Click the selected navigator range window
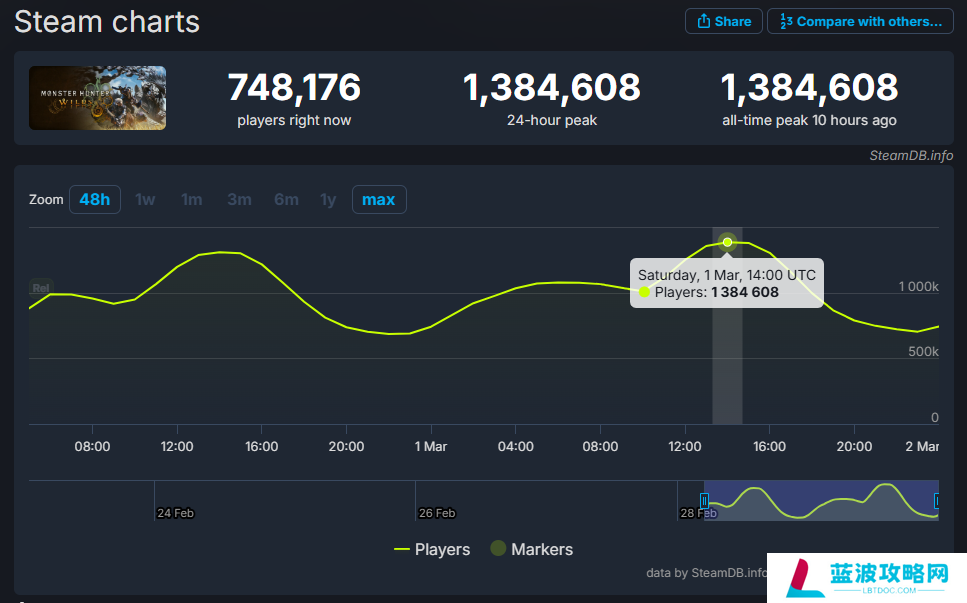 (821, 501)
